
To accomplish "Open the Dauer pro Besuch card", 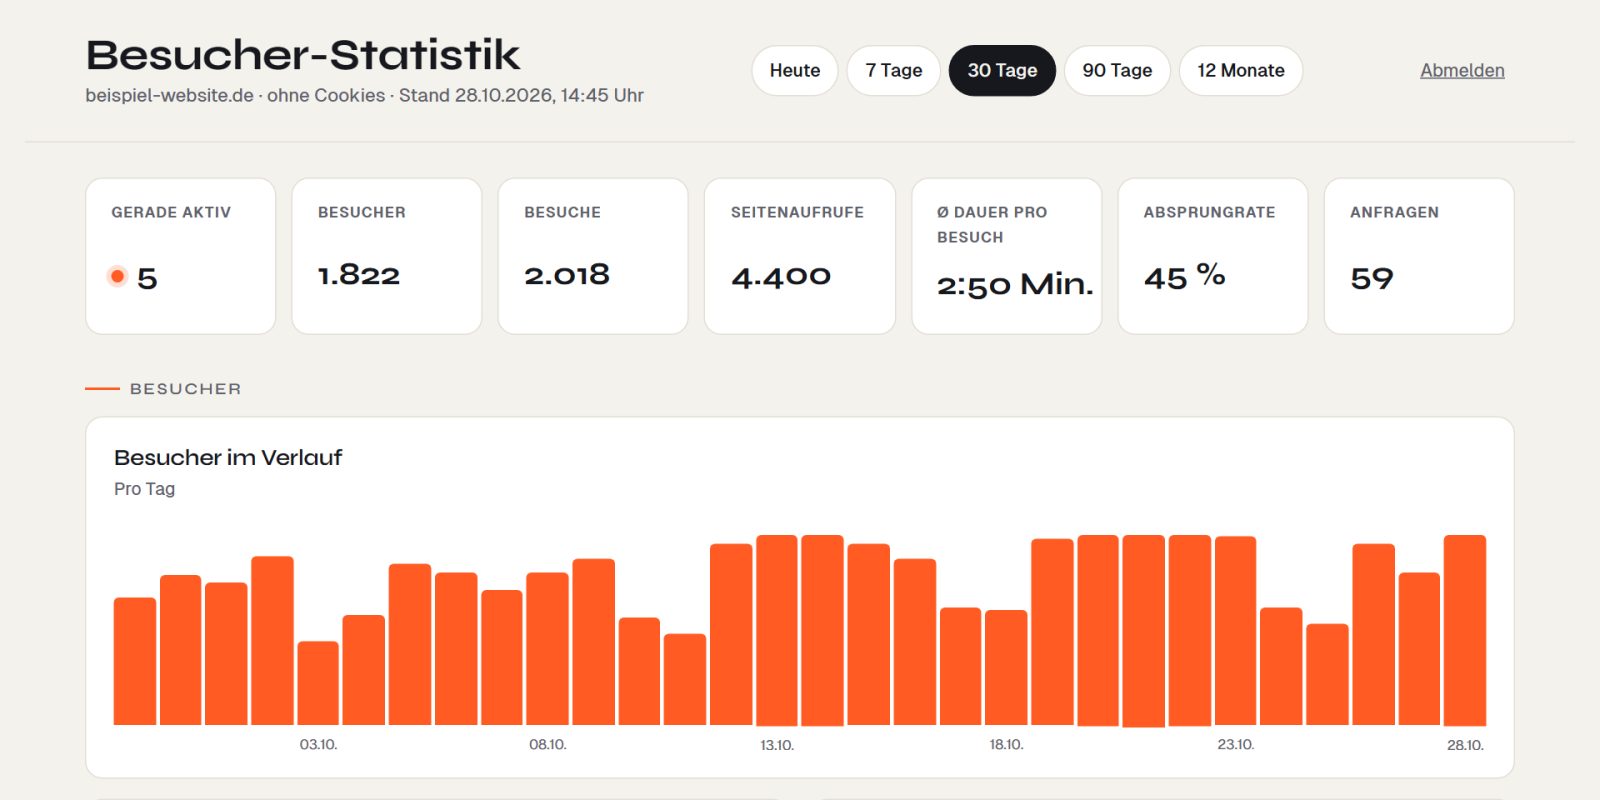I will [x=1007, y=256].
